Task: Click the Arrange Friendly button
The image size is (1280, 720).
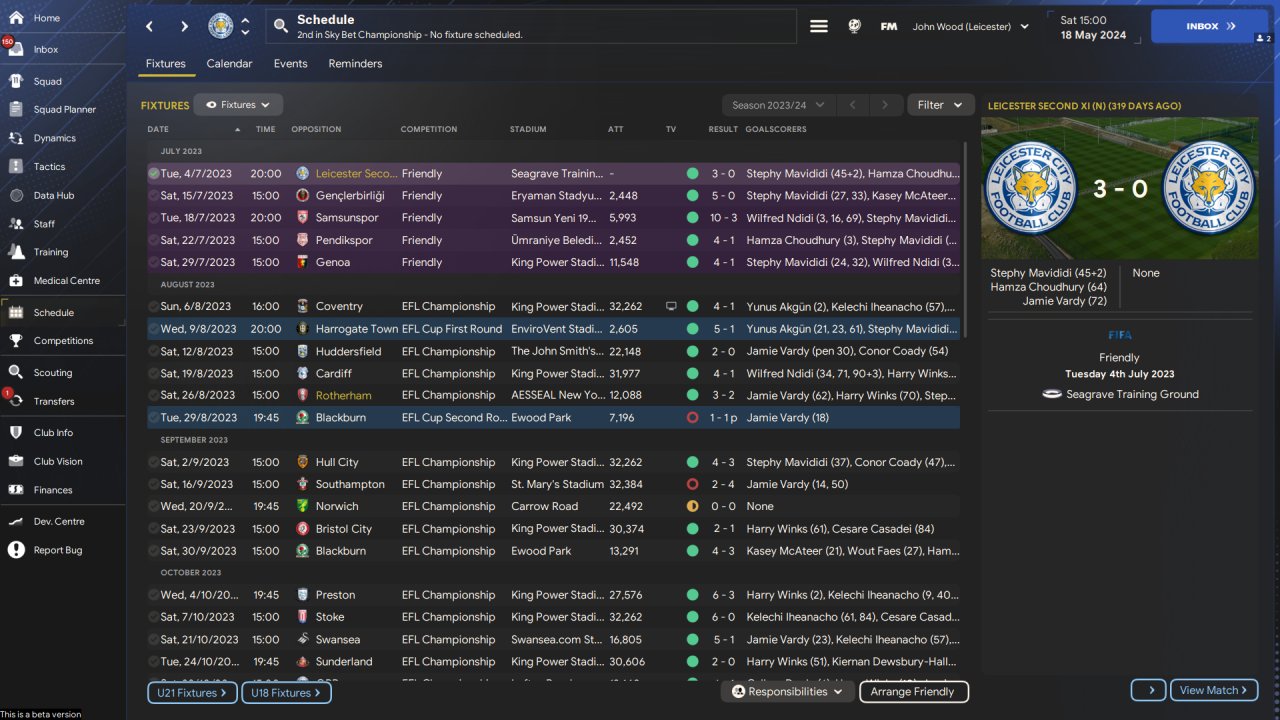Action: pos(913,691)
